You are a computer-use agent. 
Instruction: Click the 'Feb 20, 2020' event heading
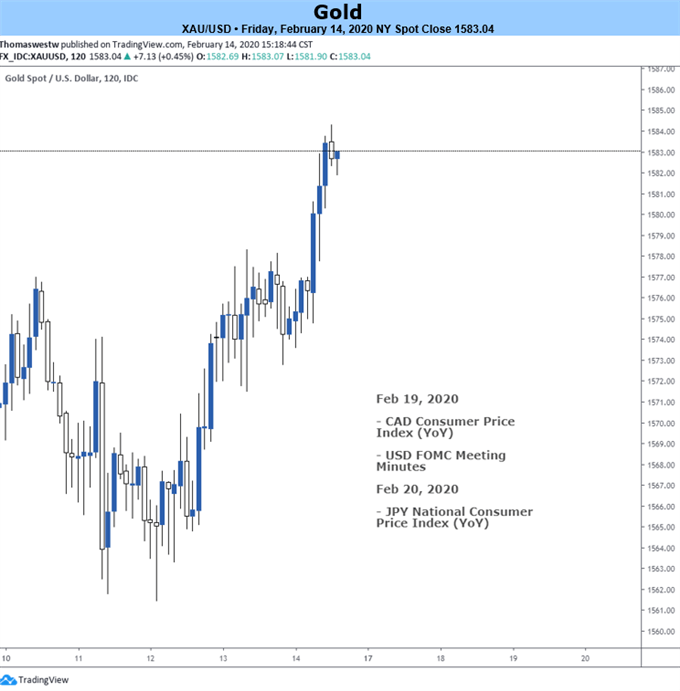point(417,489)
